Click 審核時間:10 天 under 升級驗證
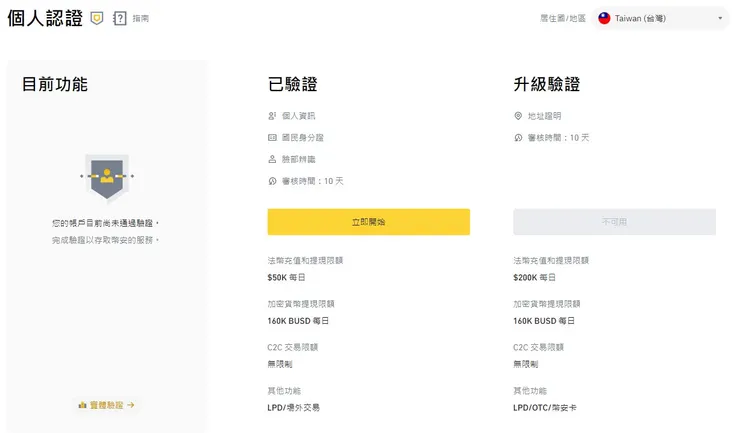740x433 pixels. click(x=559, y=137)
